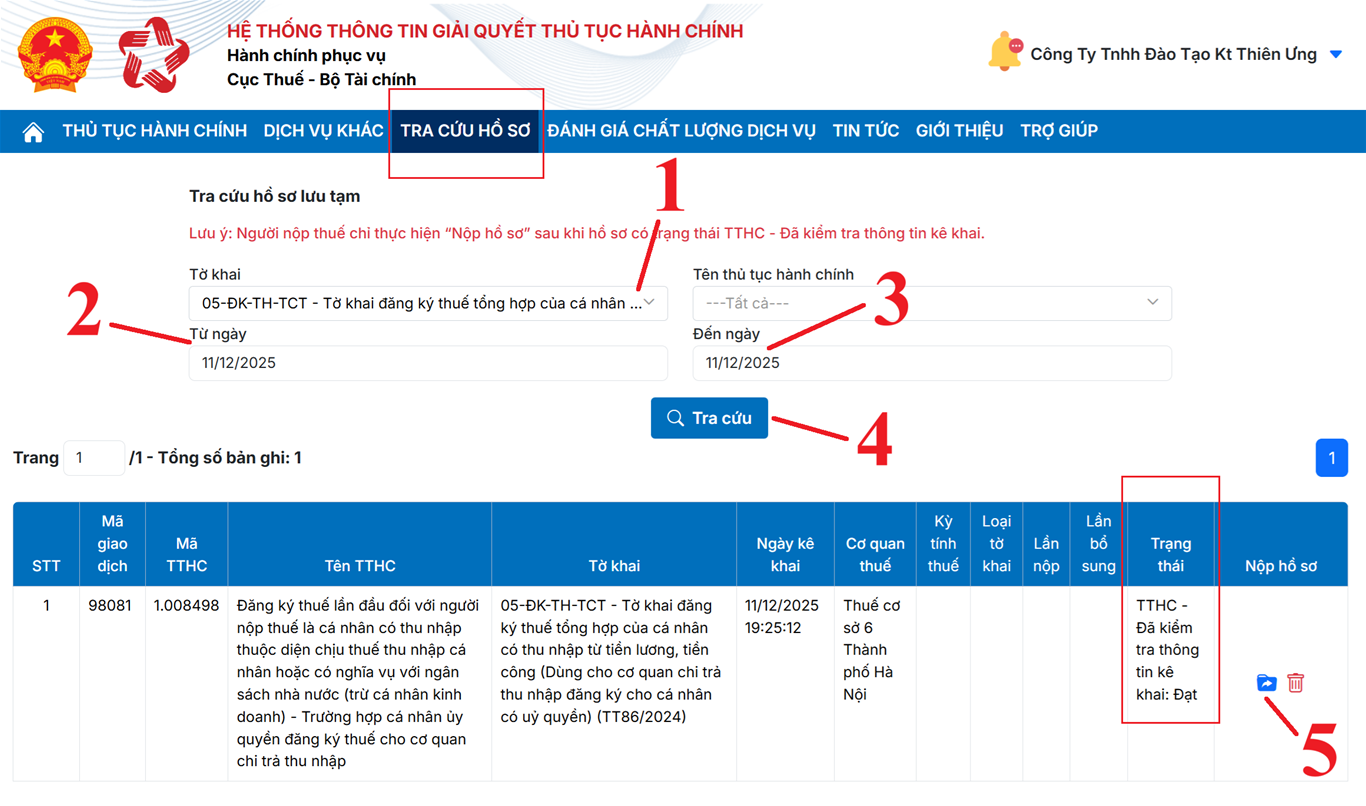Open the Tờ khai dropdown
Image resolution: width=1366 pixels, height=806 pixels.
coord(428,303)
